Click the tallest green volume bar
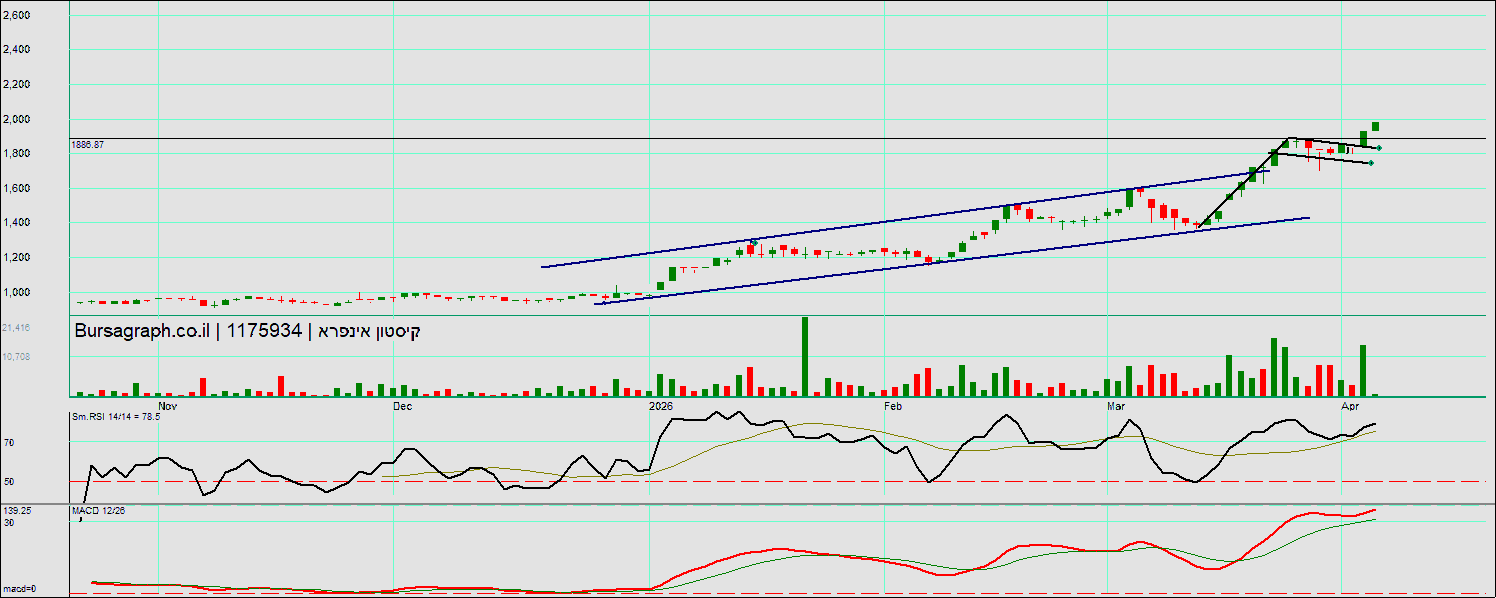 [805, 356]
